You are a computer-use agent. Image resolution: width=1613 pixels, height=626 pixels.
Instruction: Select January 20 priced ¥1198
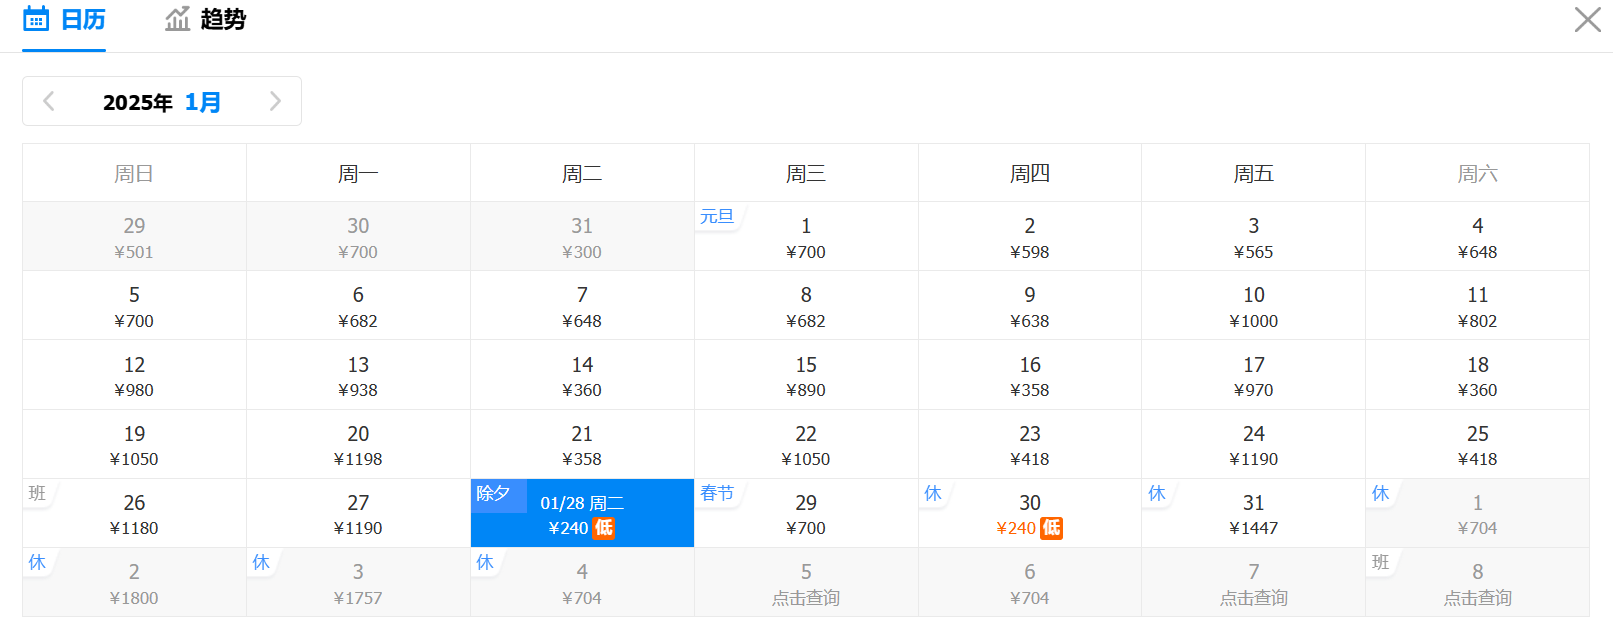(x=358, y=444)
